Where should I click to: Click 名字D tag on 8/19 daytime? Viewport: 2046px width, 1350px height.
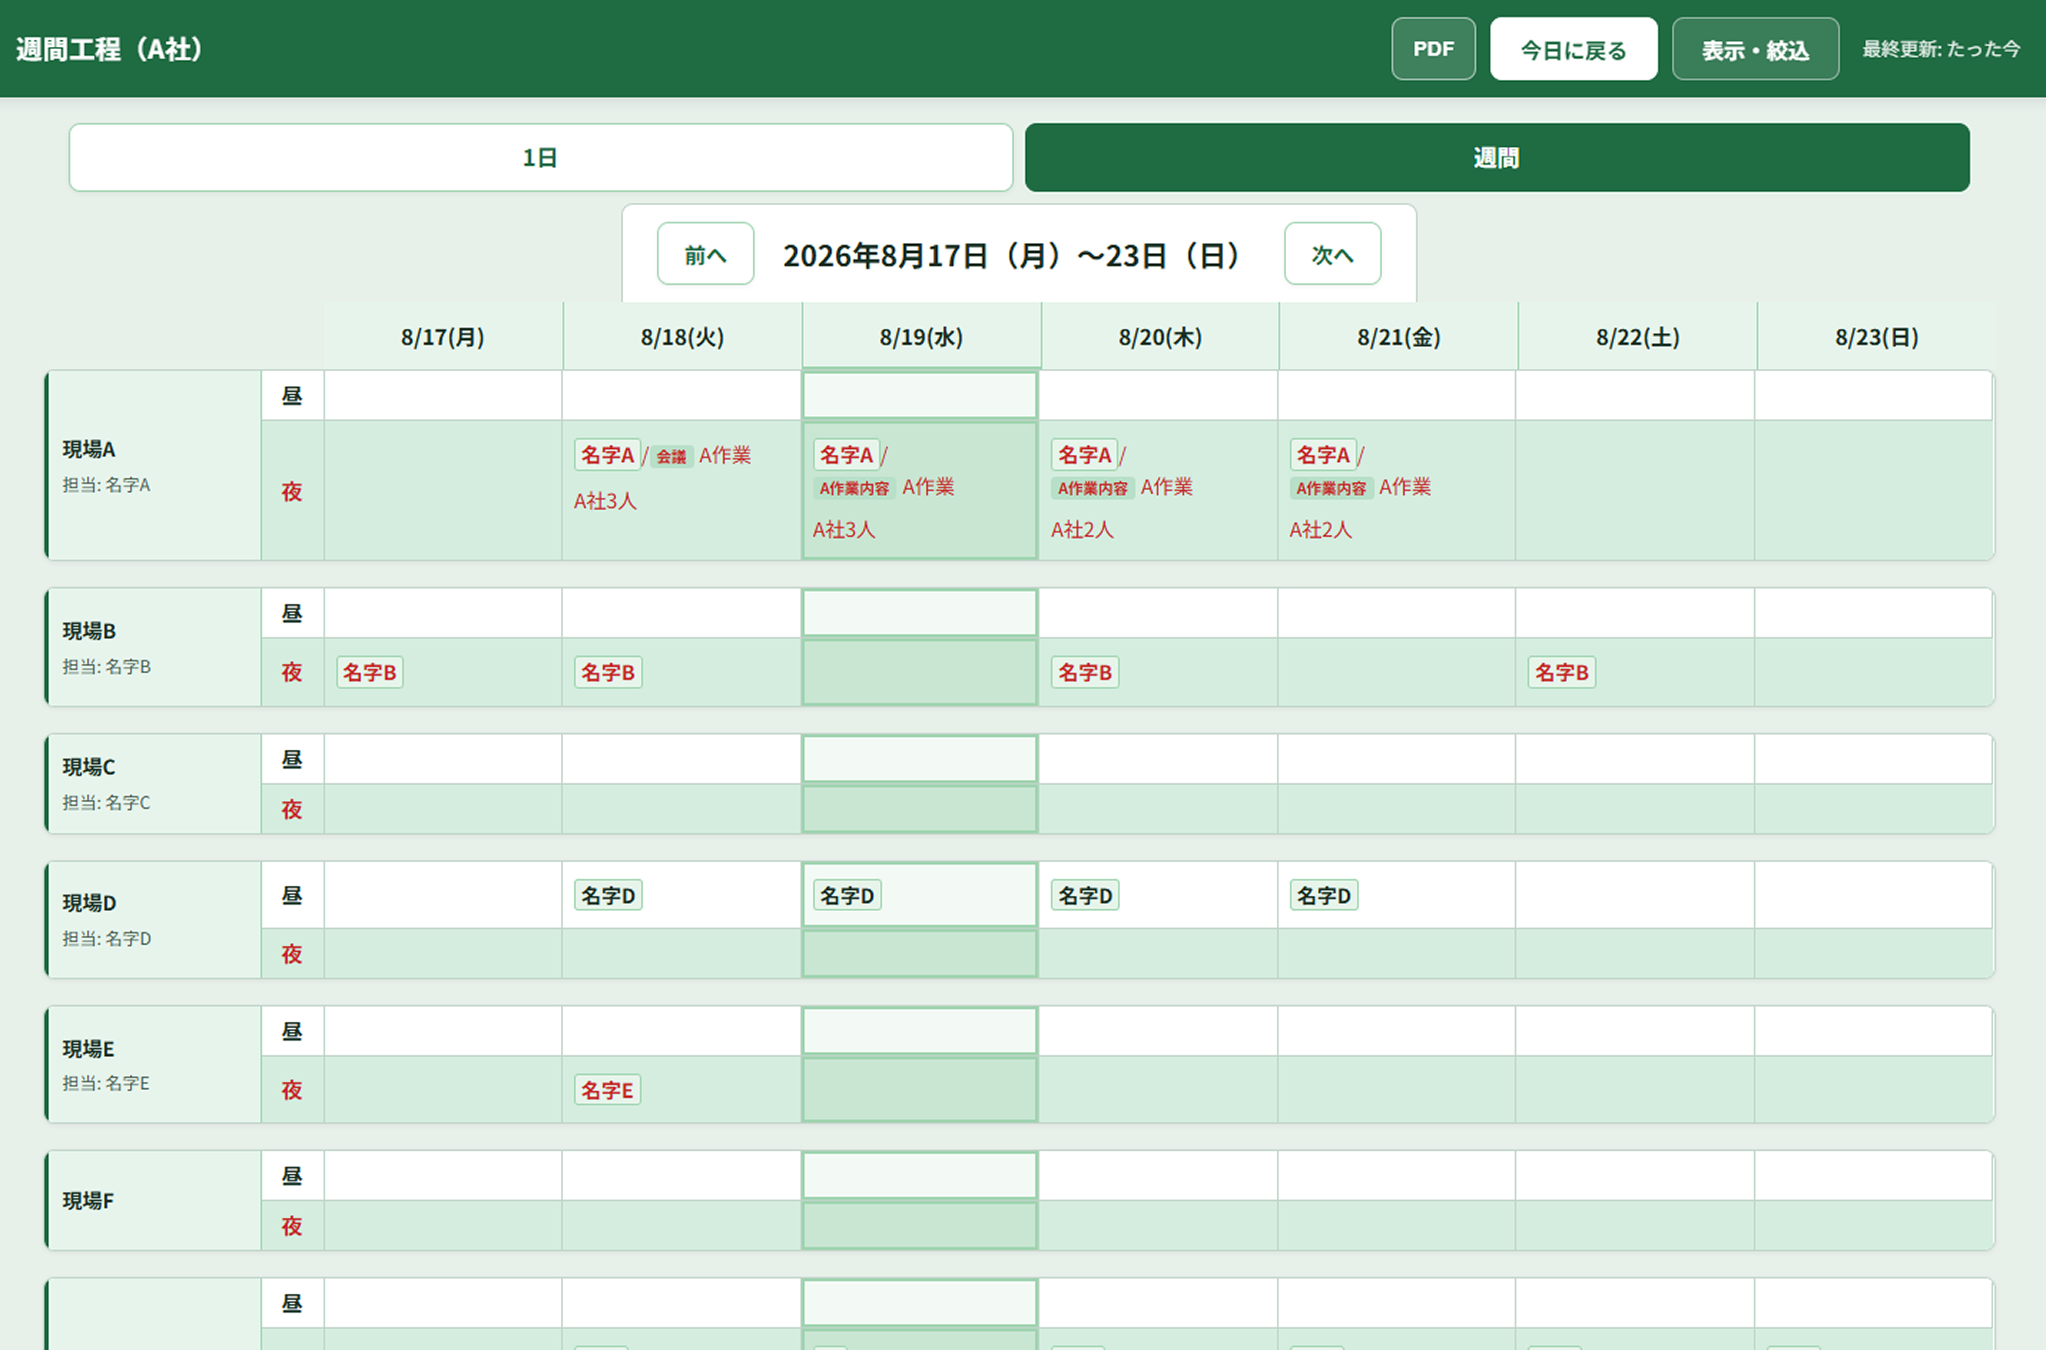(847, 895)
